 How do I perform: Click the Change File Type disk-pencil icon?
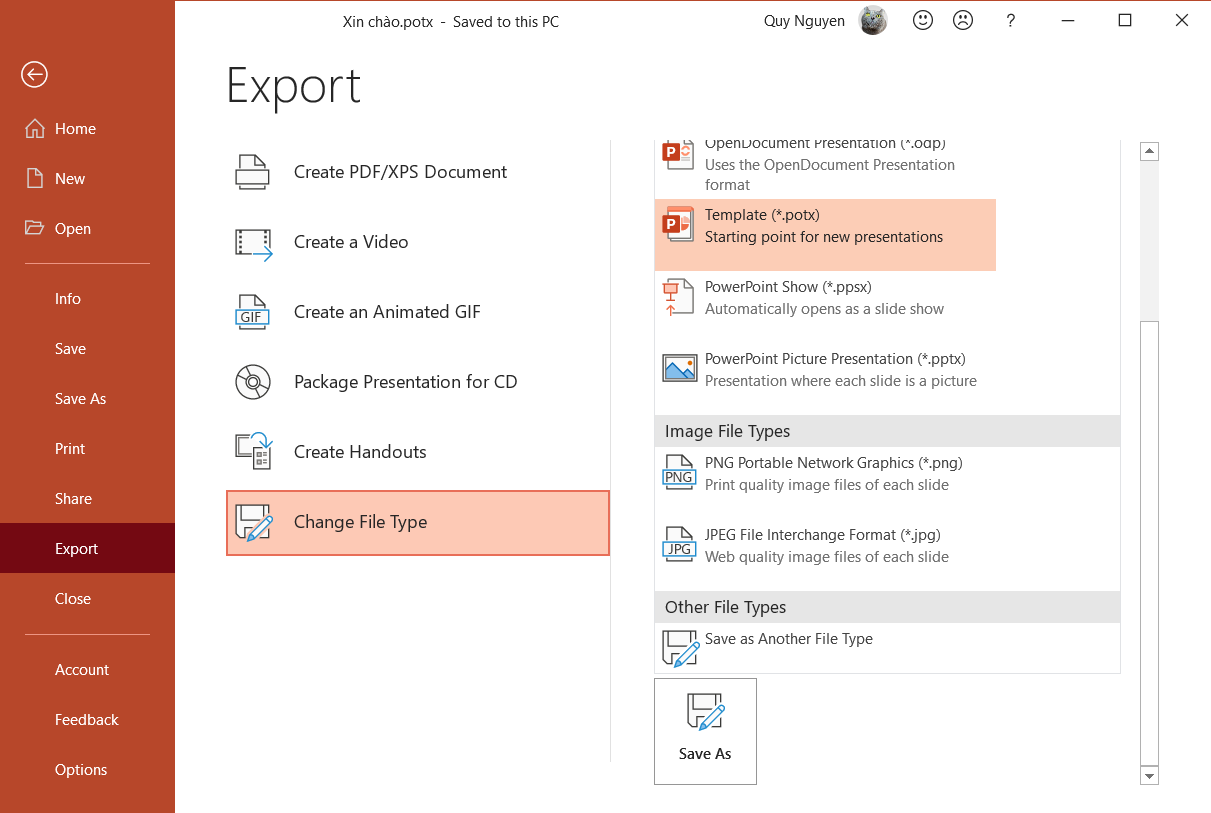pyautogui.click(x=254, y=522)
